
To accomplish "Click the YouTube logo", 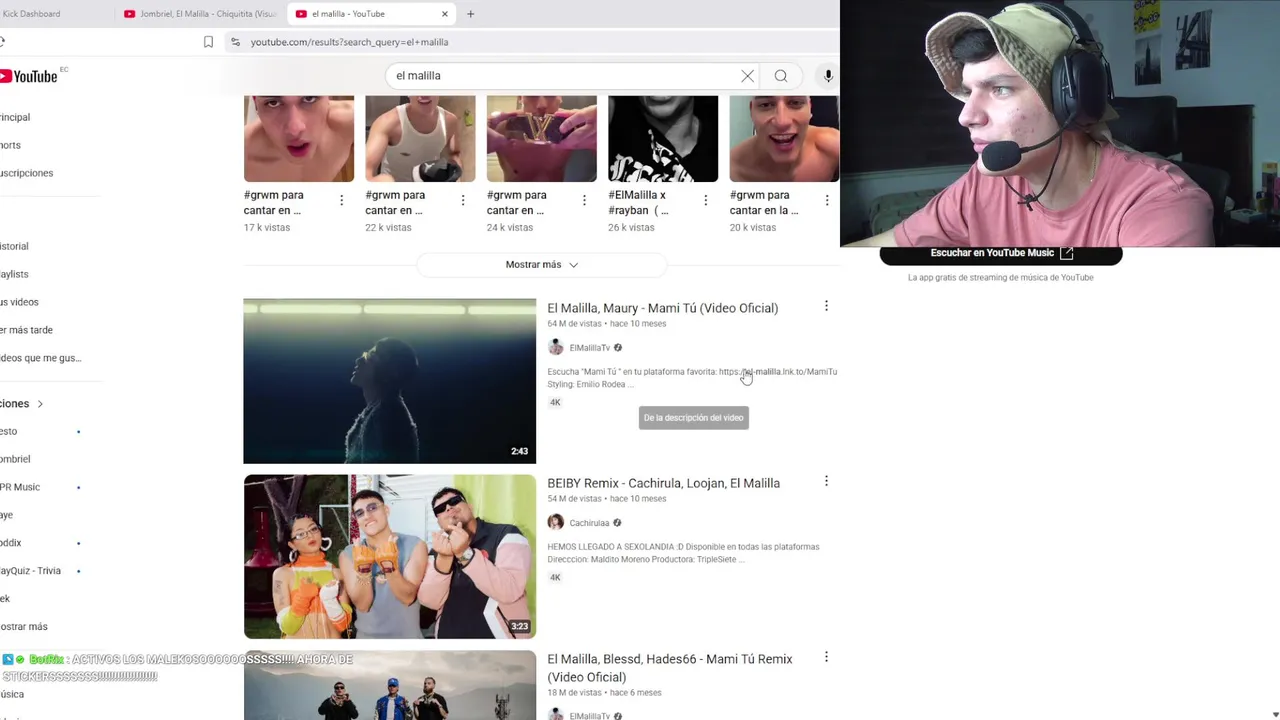I will pos(29,76).
